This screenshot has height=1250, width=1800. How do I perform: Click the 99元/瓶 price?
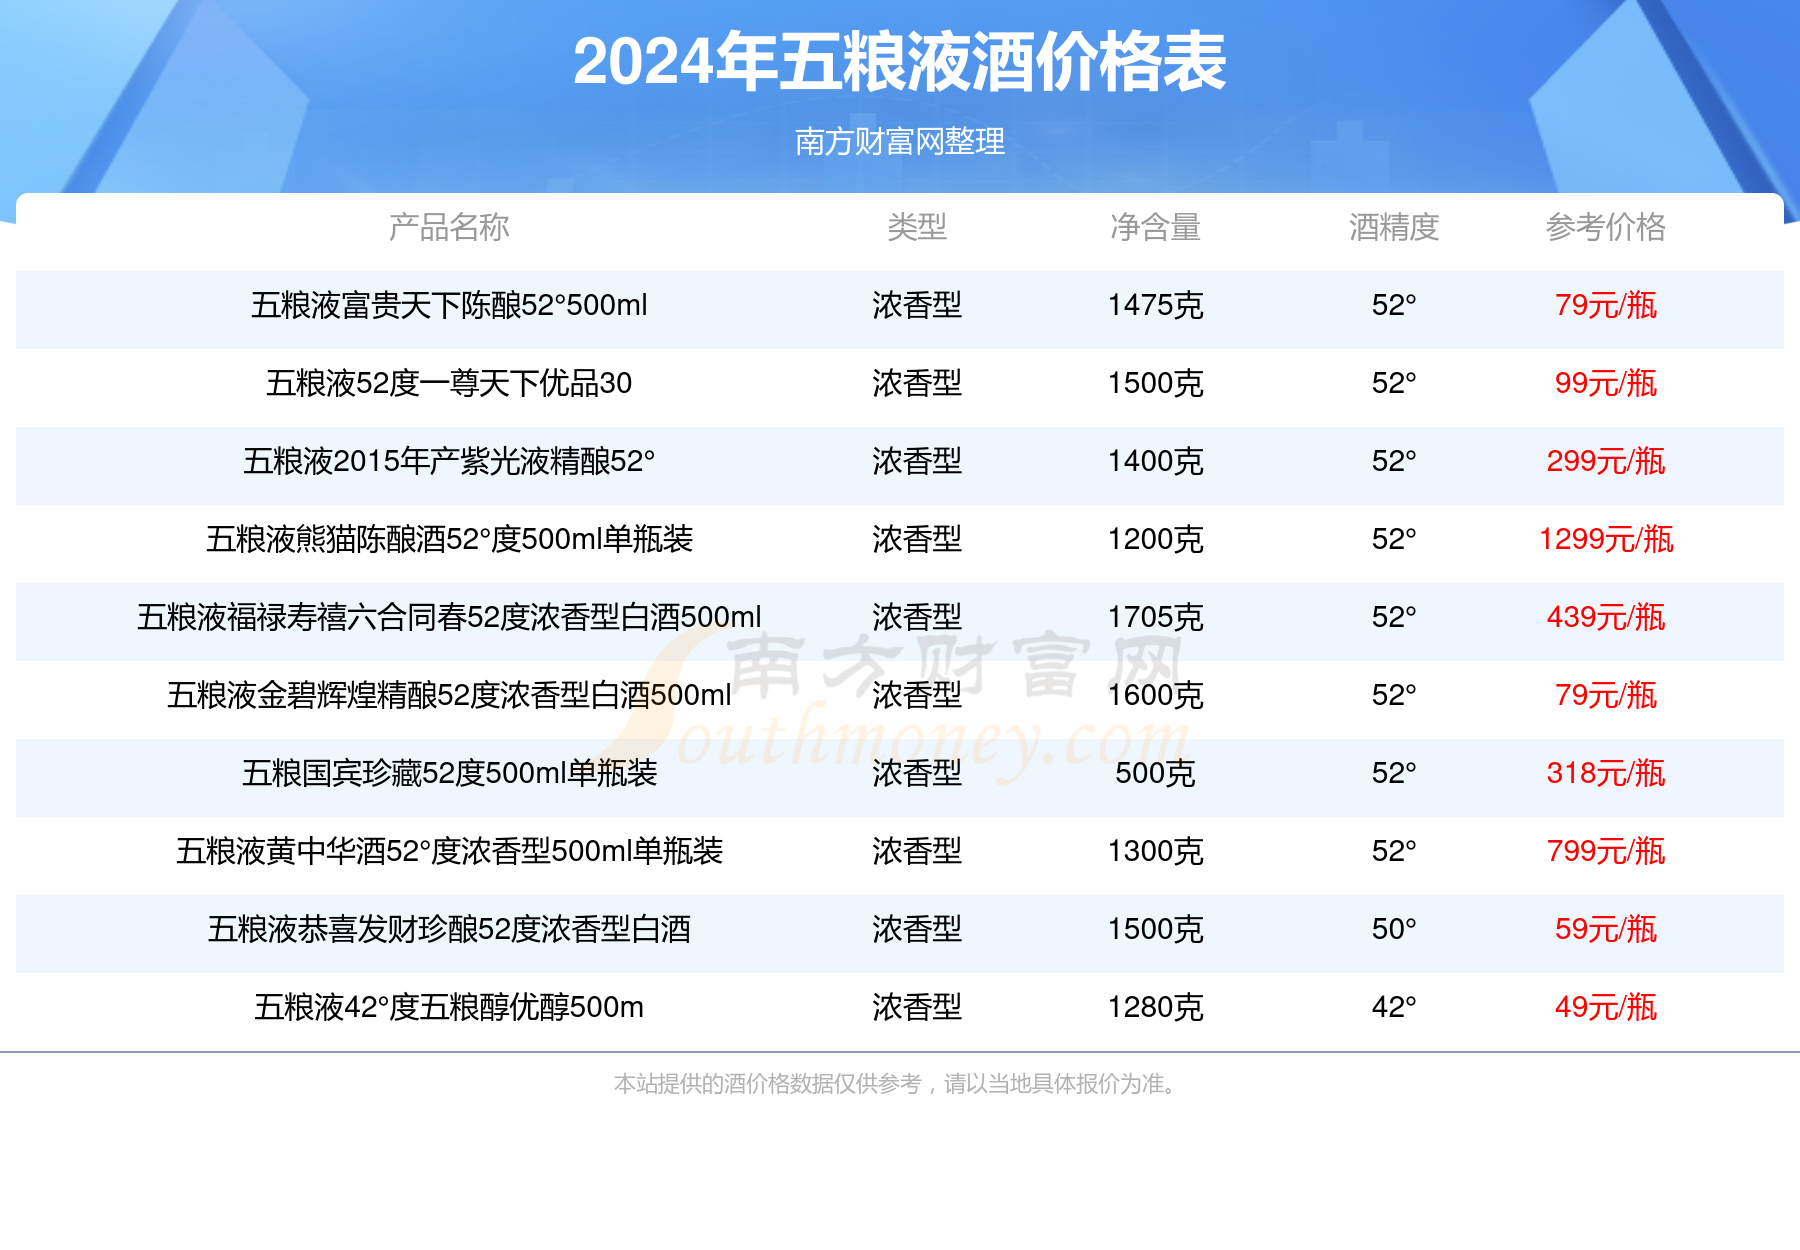1606,384
